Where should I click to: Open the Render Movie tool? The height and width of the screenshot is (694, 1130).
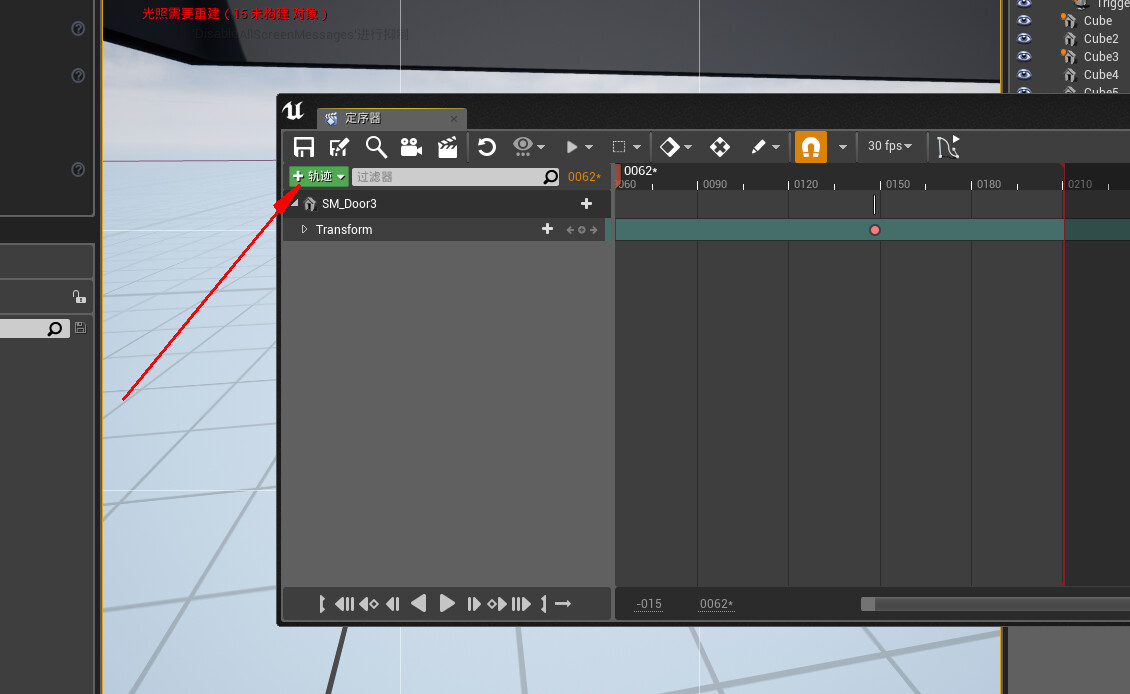point(447,146)
